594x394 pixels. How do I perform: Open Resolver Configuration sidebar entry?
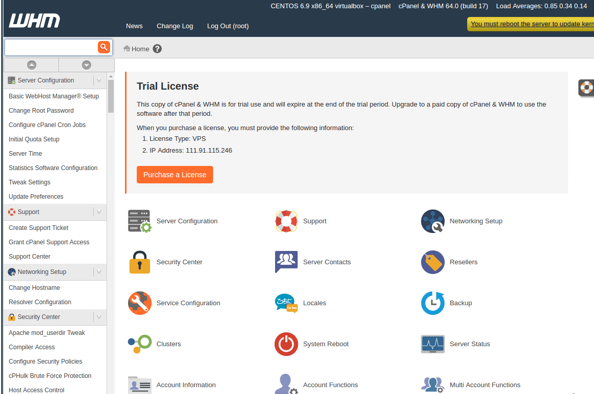[40, 302]
